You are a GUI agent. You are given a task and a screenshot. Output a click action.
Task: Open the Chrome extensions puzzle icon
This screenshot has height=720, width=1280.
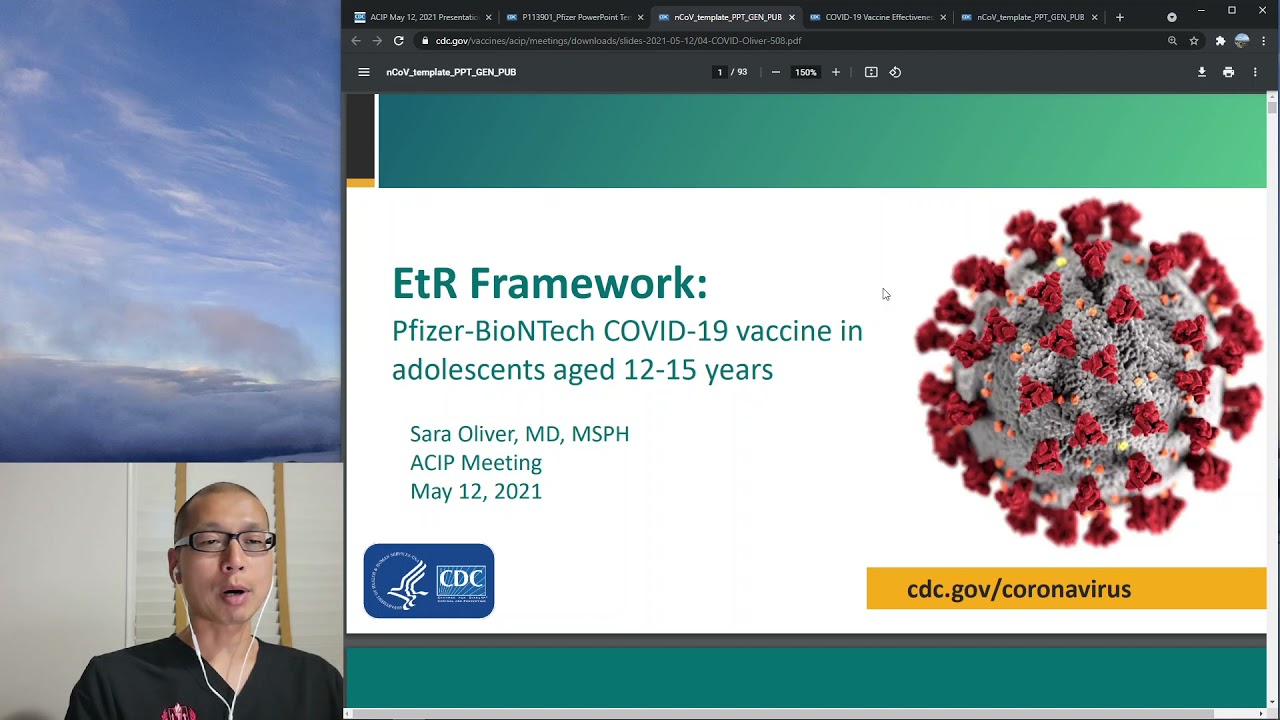[1220, 41]
